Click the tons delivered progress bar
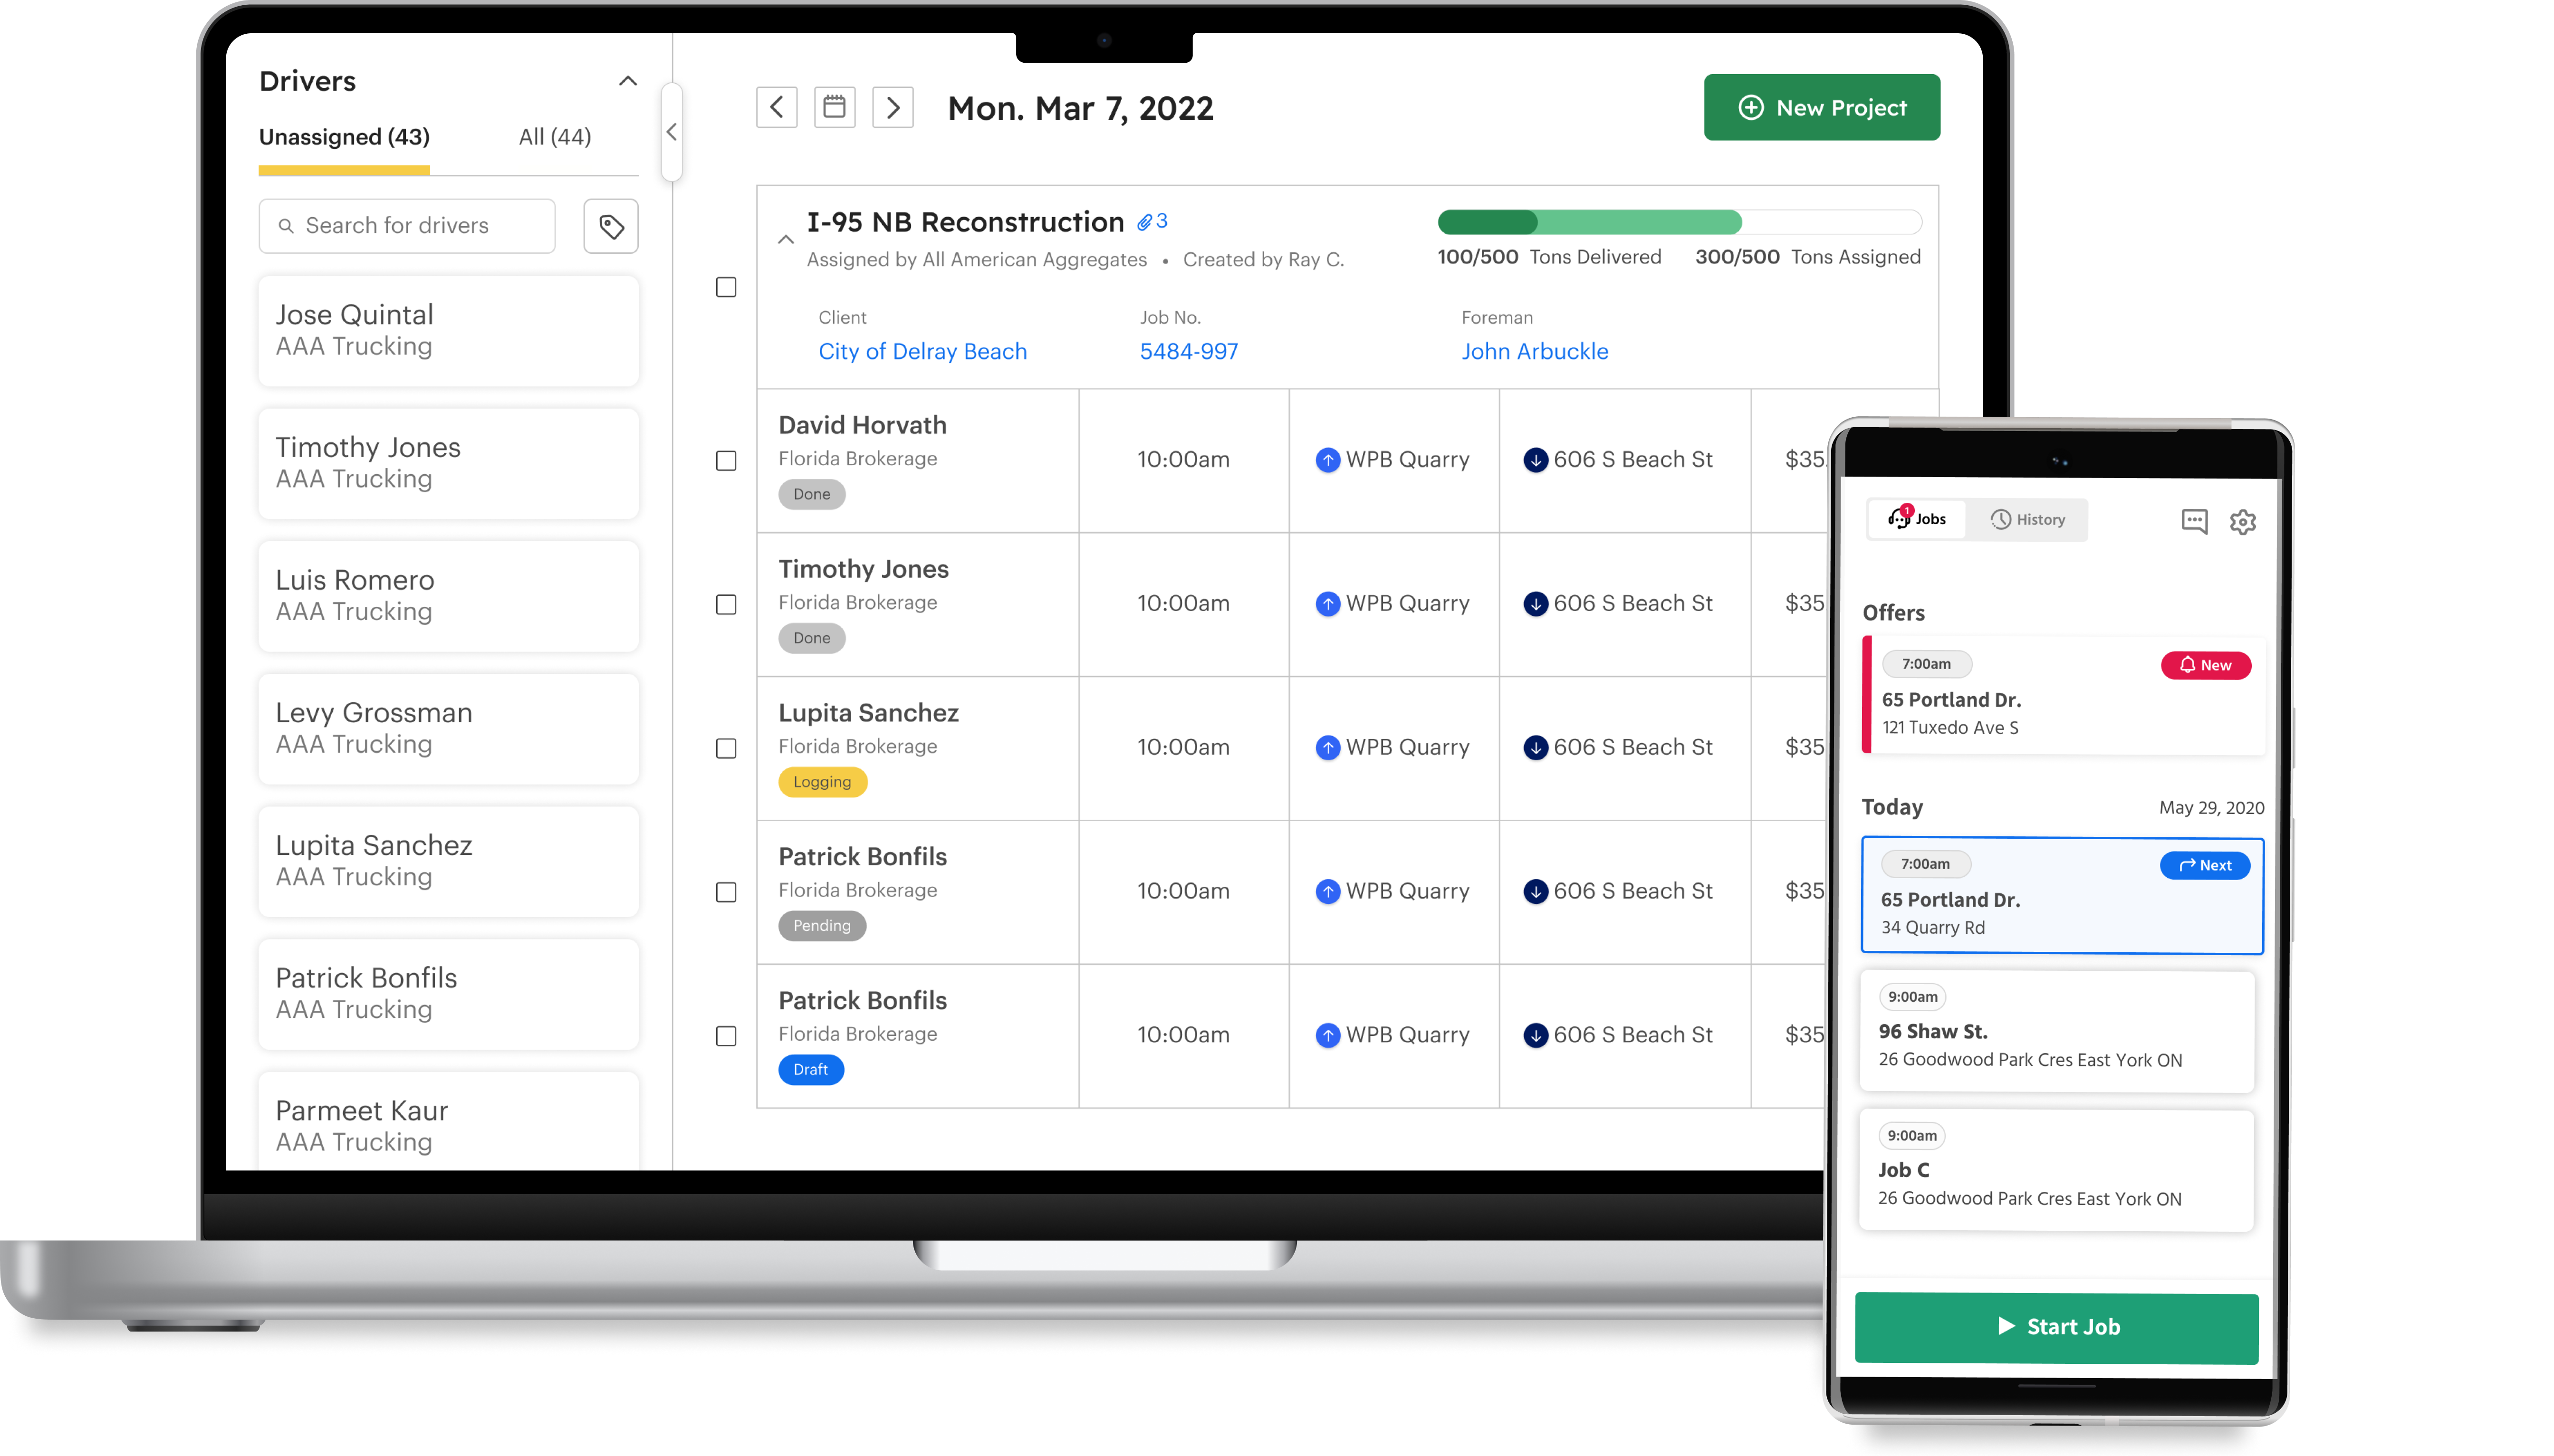The image size is (2554, 1456). point(1679,222)
